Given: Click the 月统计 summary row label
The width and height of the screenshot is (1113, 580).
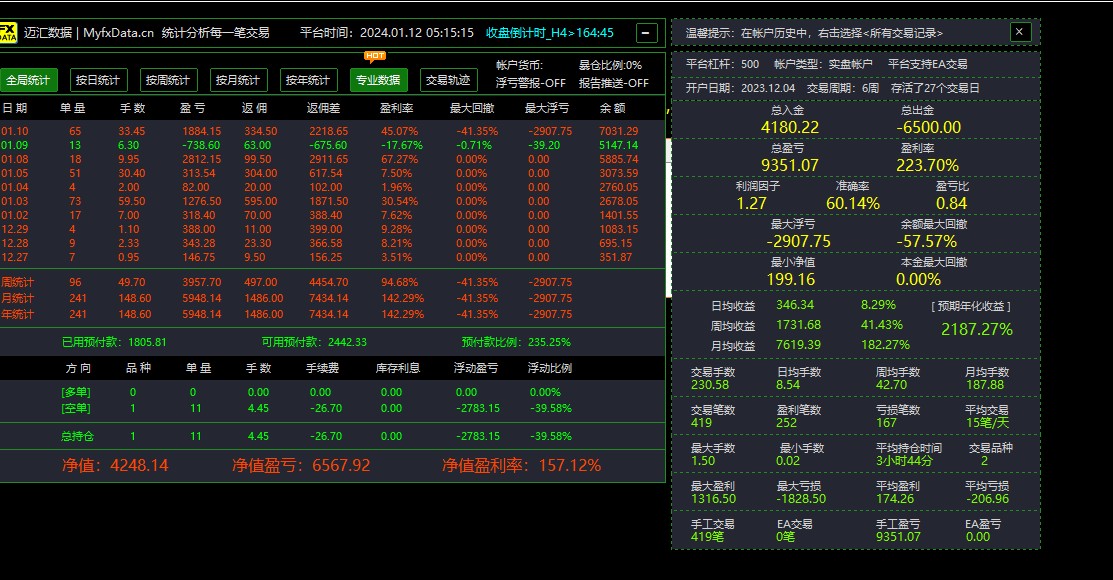Looking at the screenshot, I should [17, 298].
